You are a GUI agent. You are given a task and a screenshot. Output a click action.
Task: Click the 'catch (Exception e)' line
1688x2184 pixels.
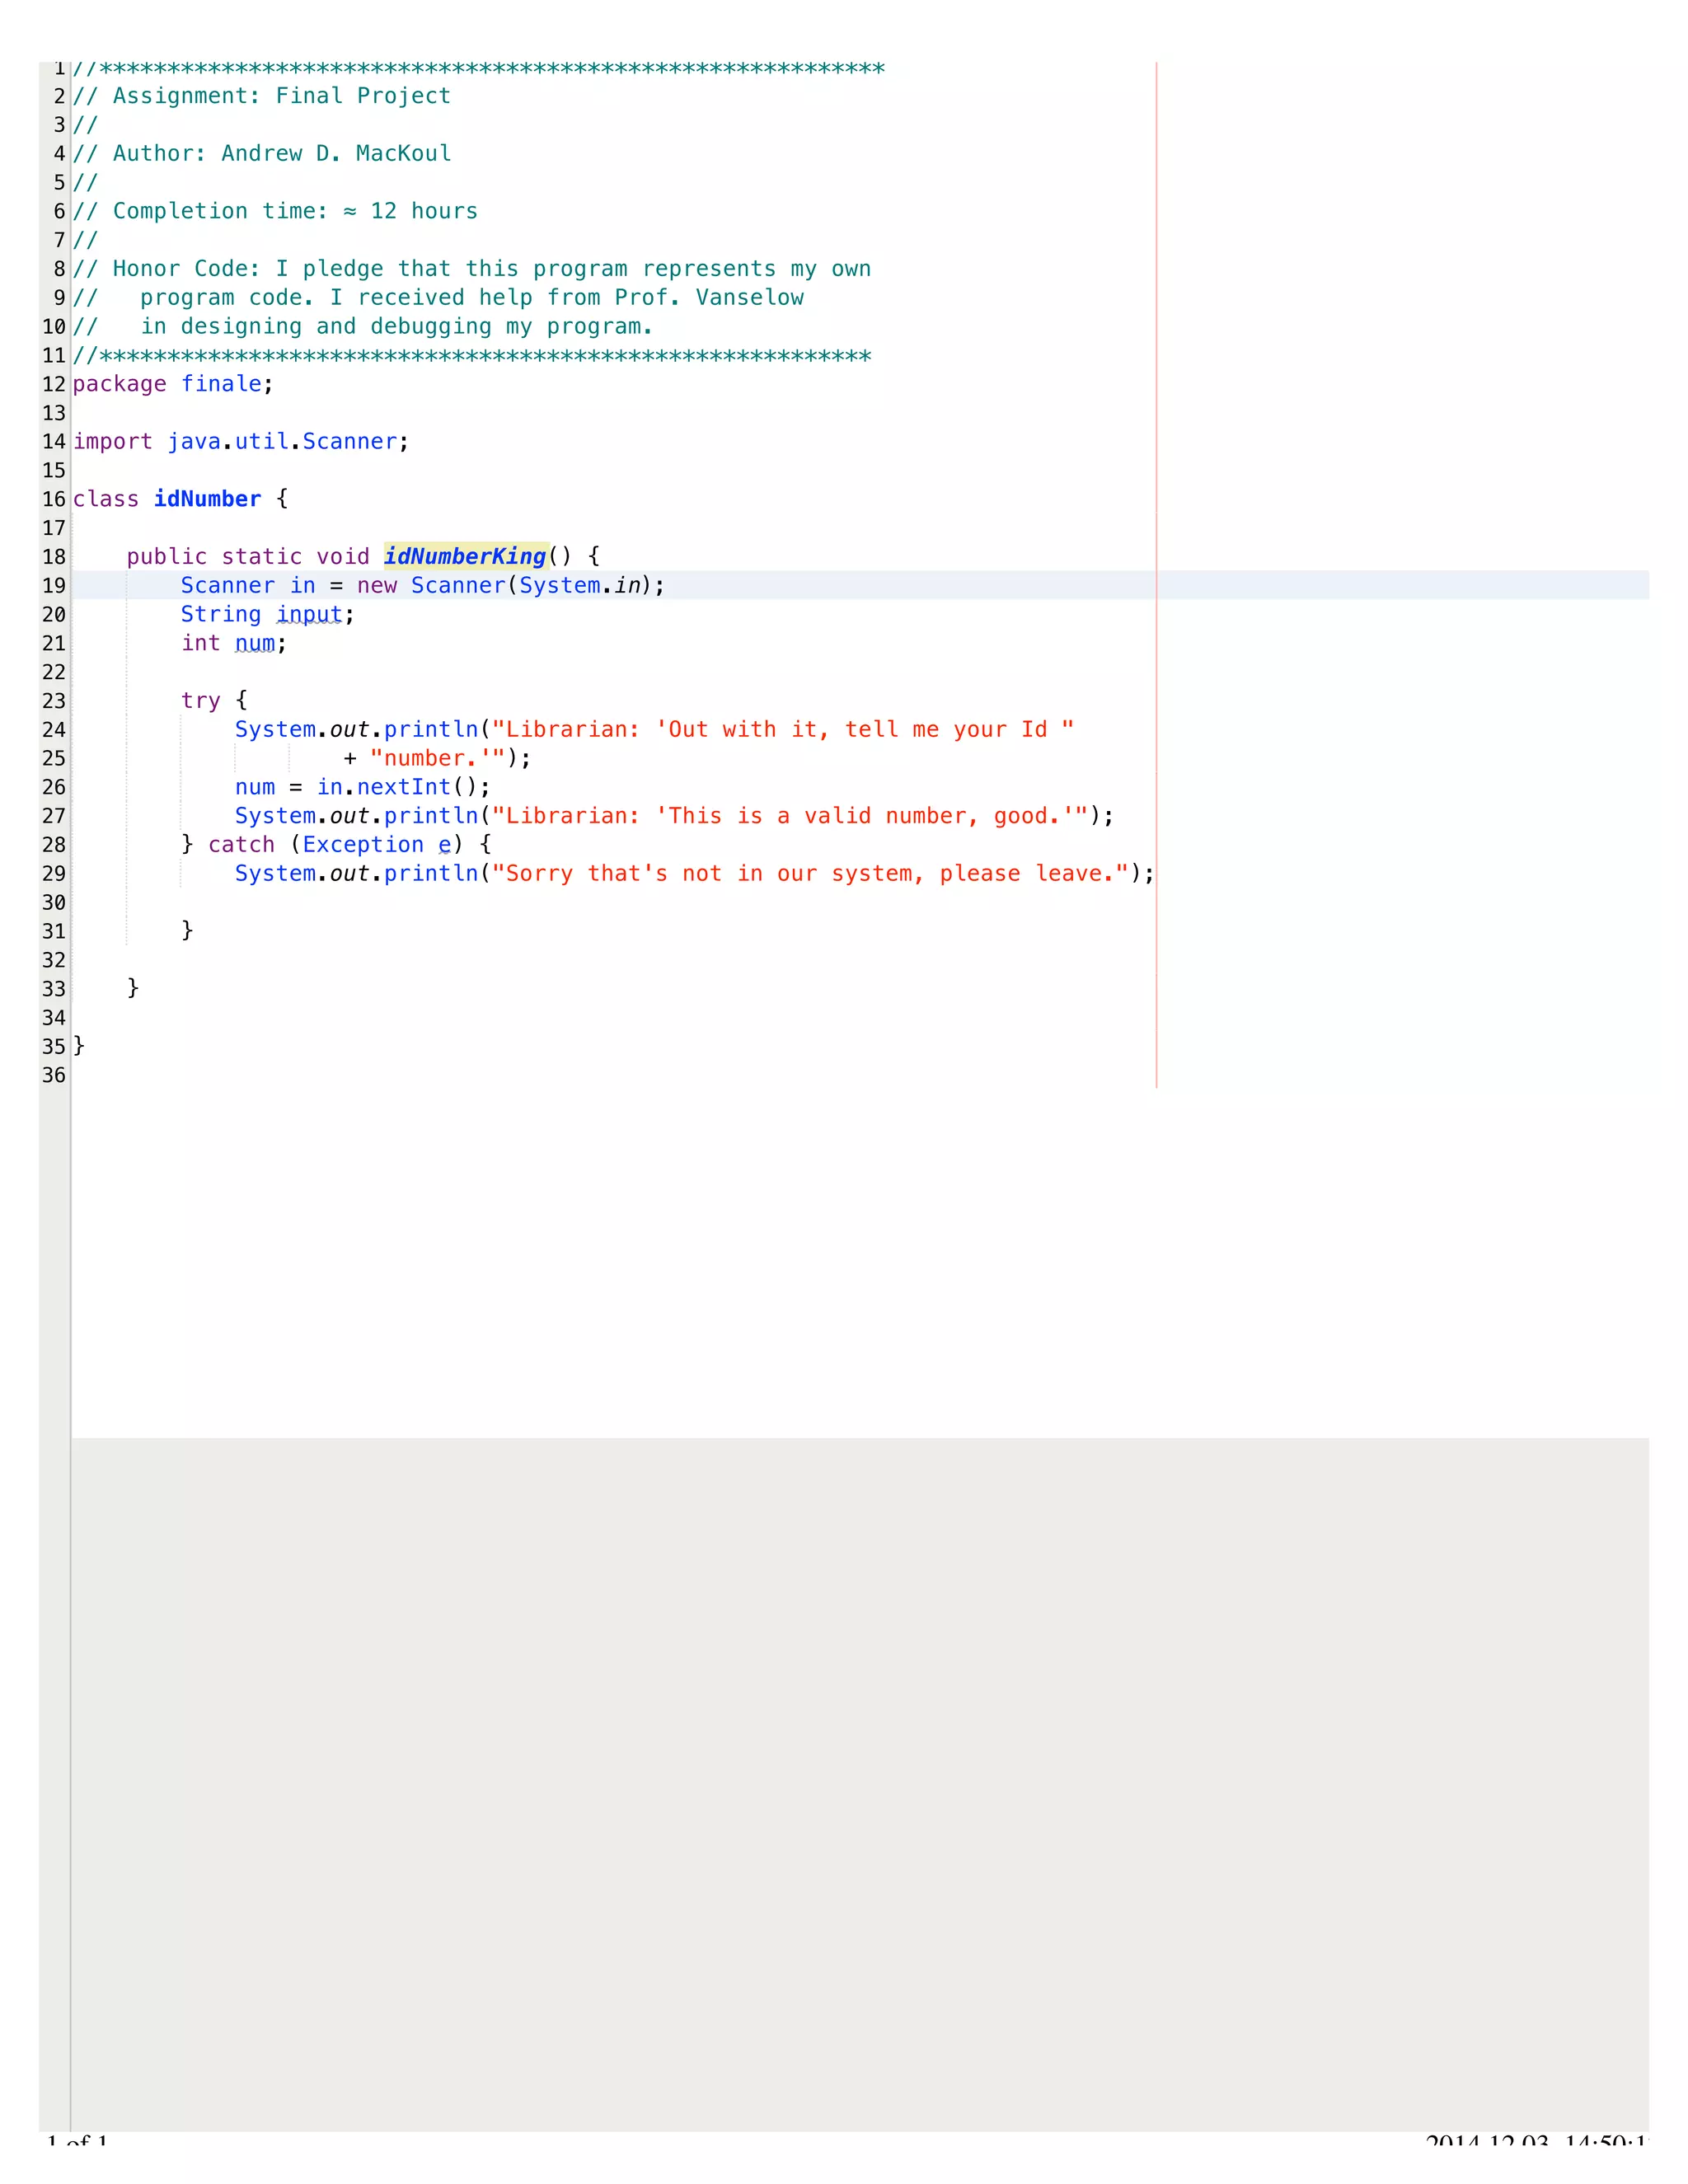tap(336, 845)
